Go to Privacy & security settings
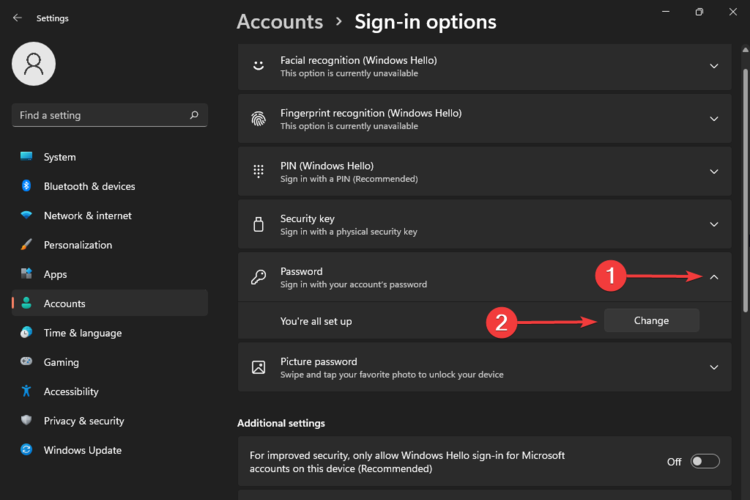This screenshot has width=750, height=500. (83, 421)
